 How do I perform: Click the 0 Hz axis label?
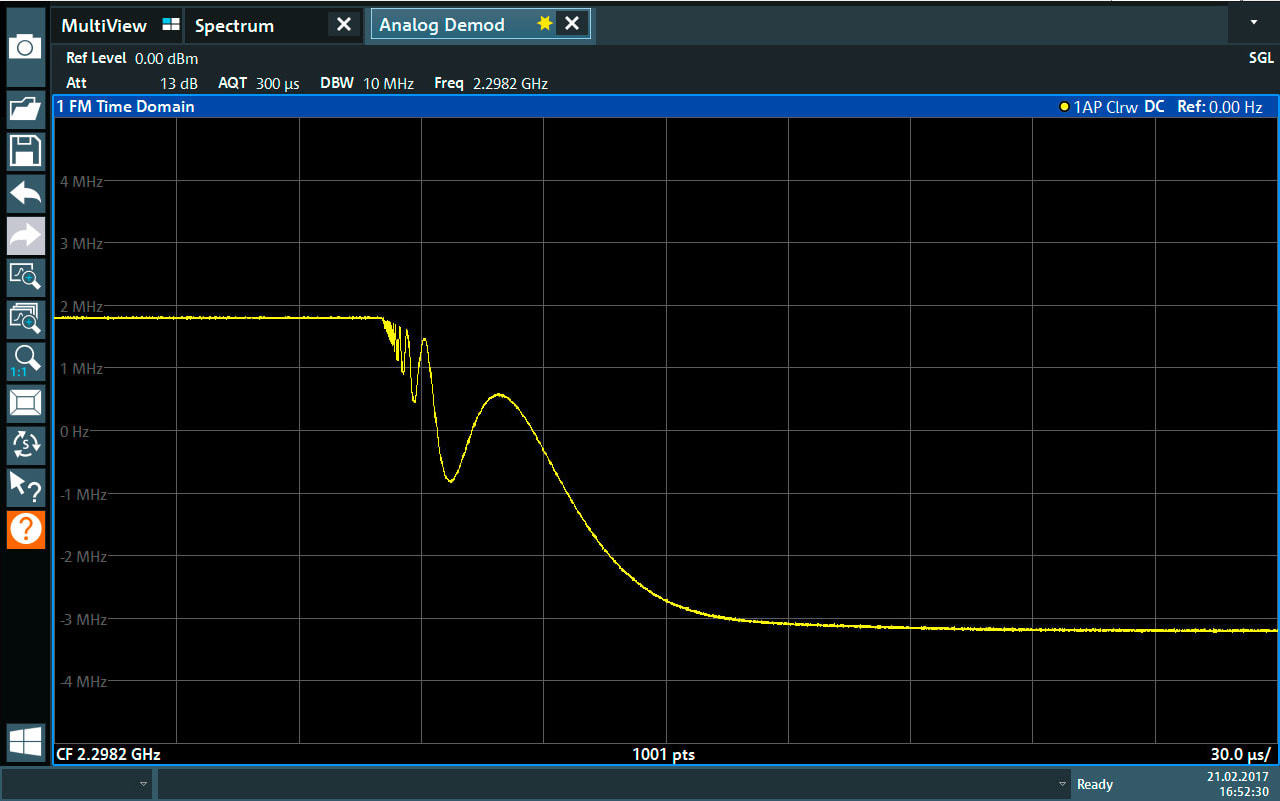[x=74, y=431]
